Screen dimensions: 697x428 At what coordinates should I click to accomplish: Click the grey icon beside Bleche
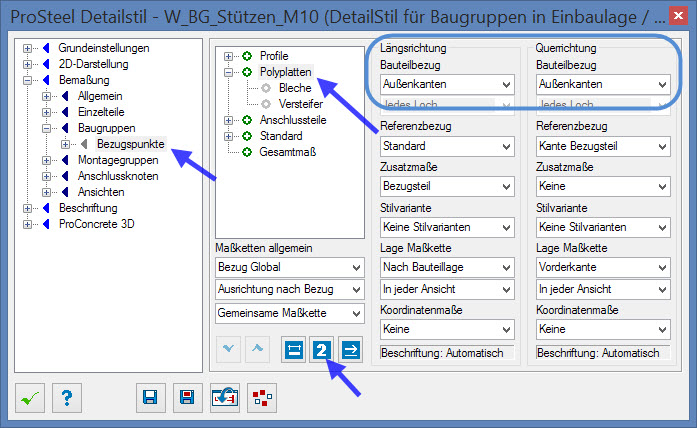(x=266, y=88)
